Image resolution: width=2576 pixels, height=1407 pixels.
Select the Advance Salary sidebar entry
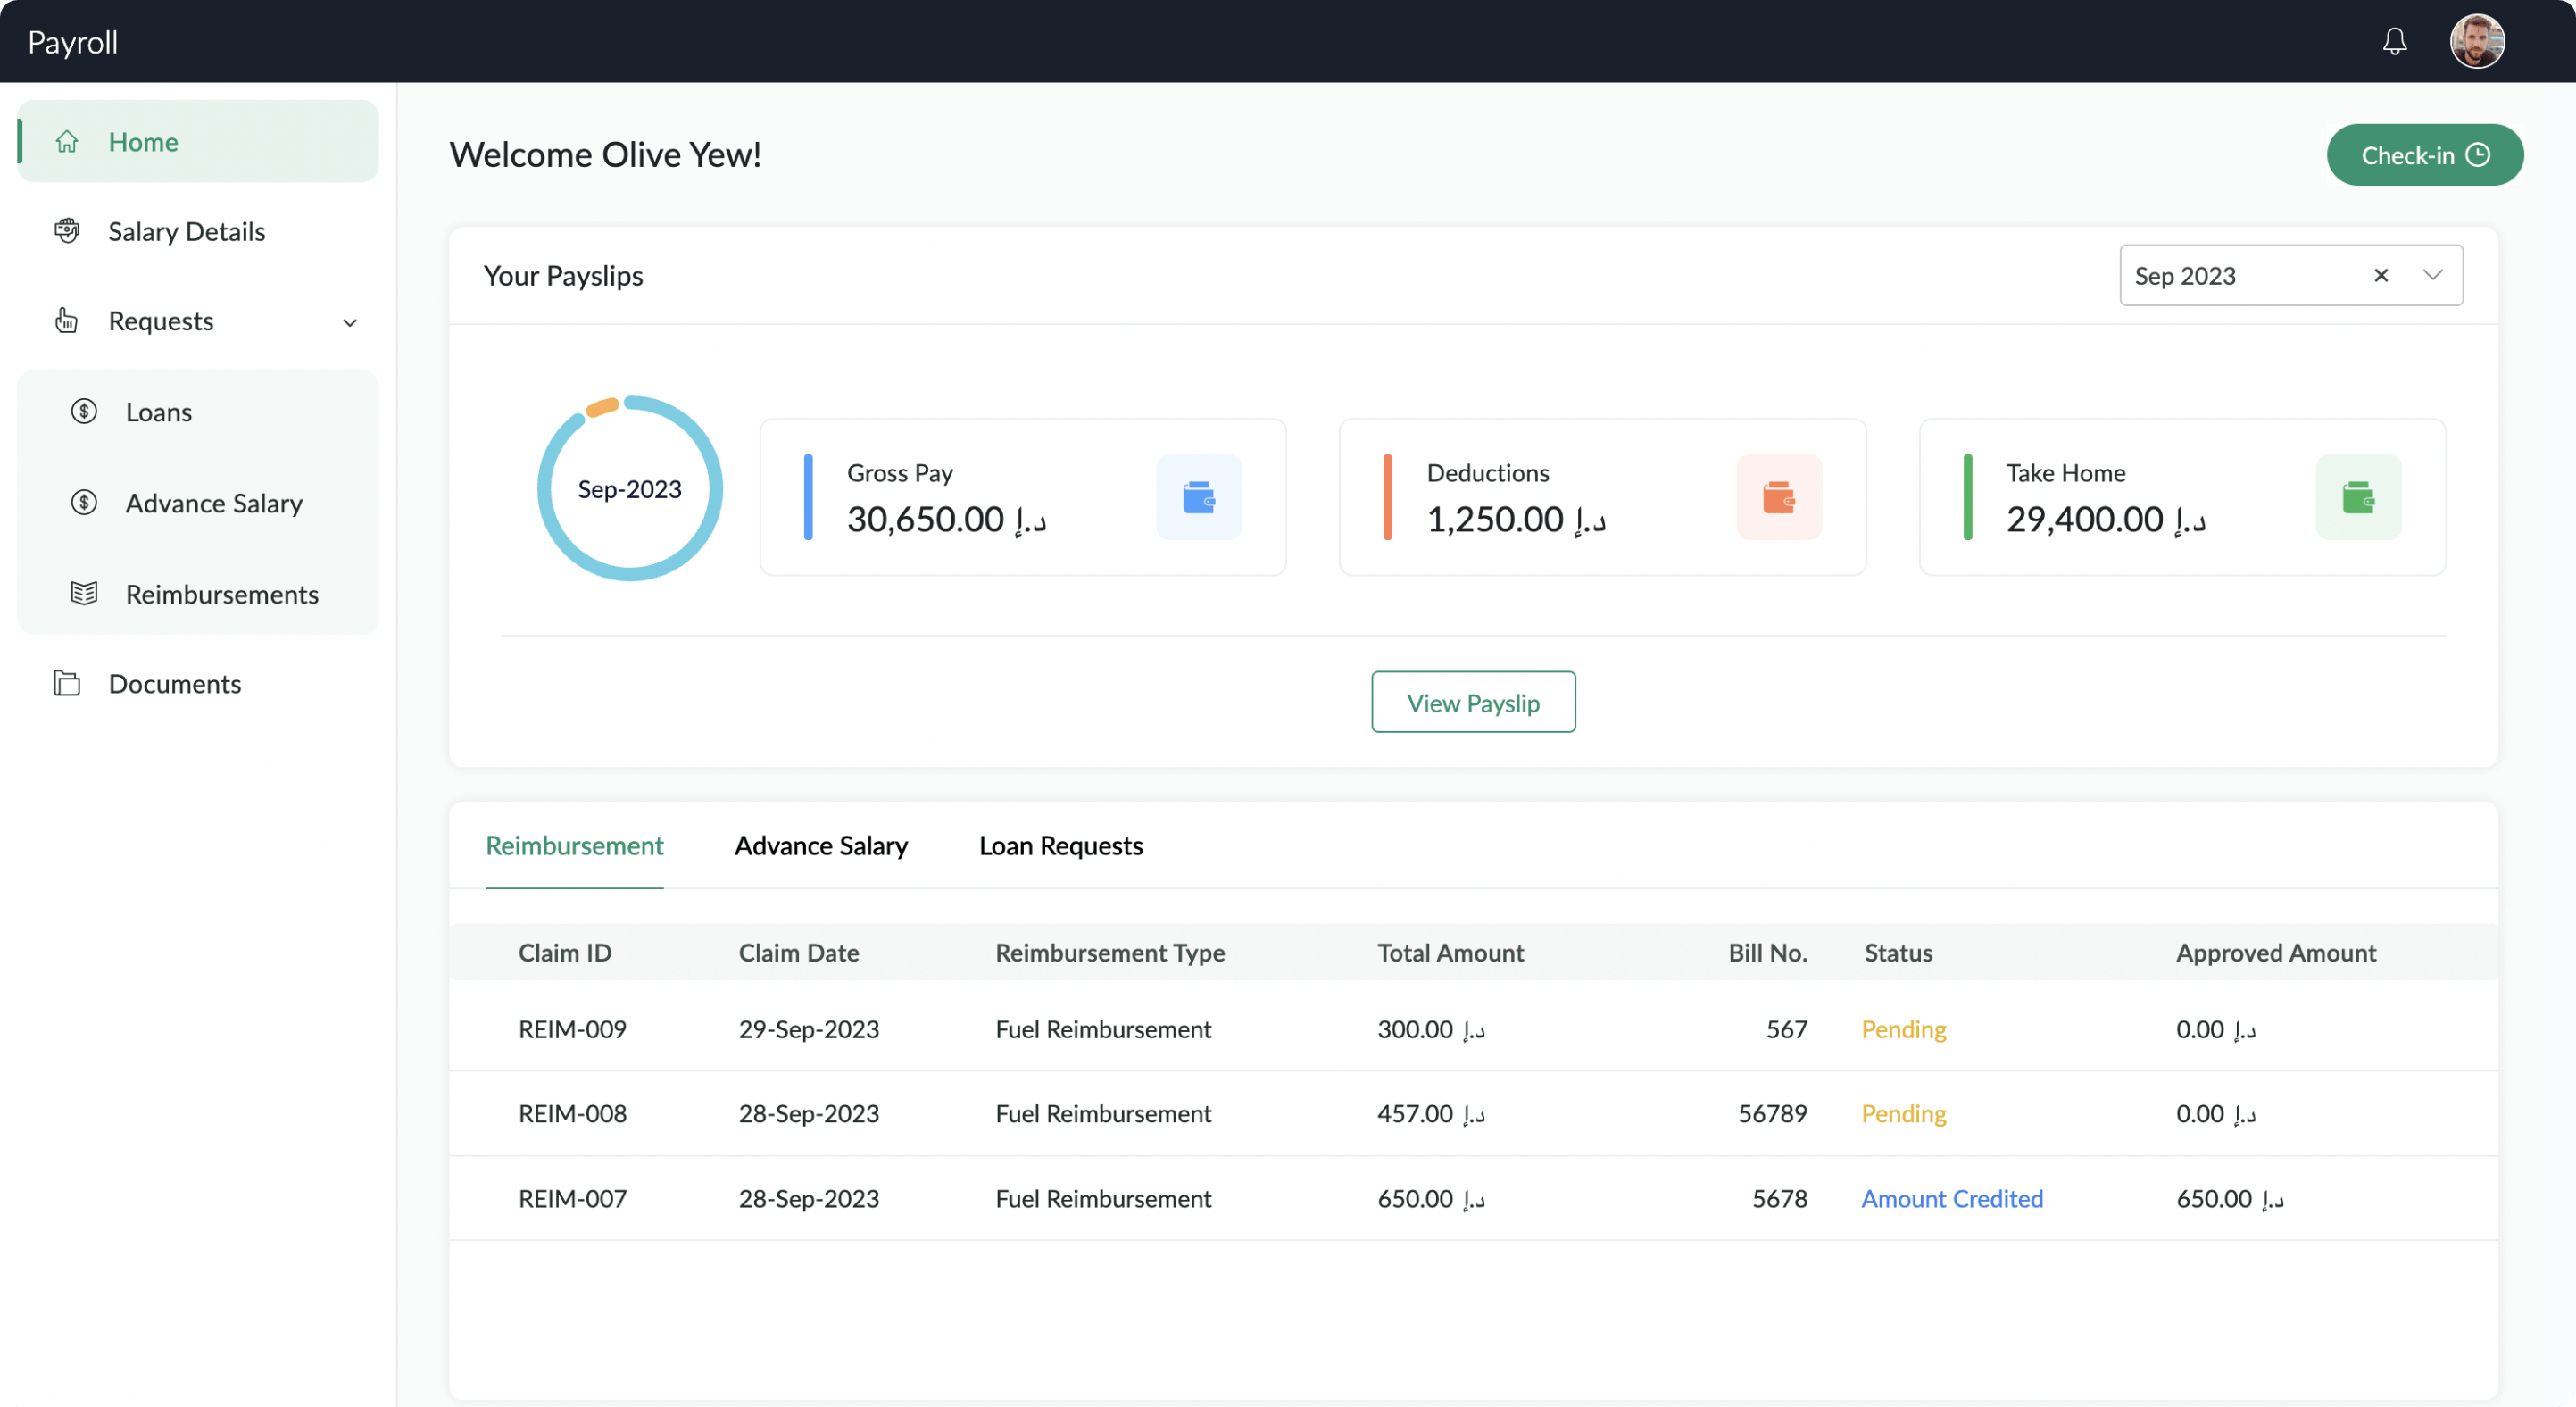pyautogui.click(x=213, y=503)
